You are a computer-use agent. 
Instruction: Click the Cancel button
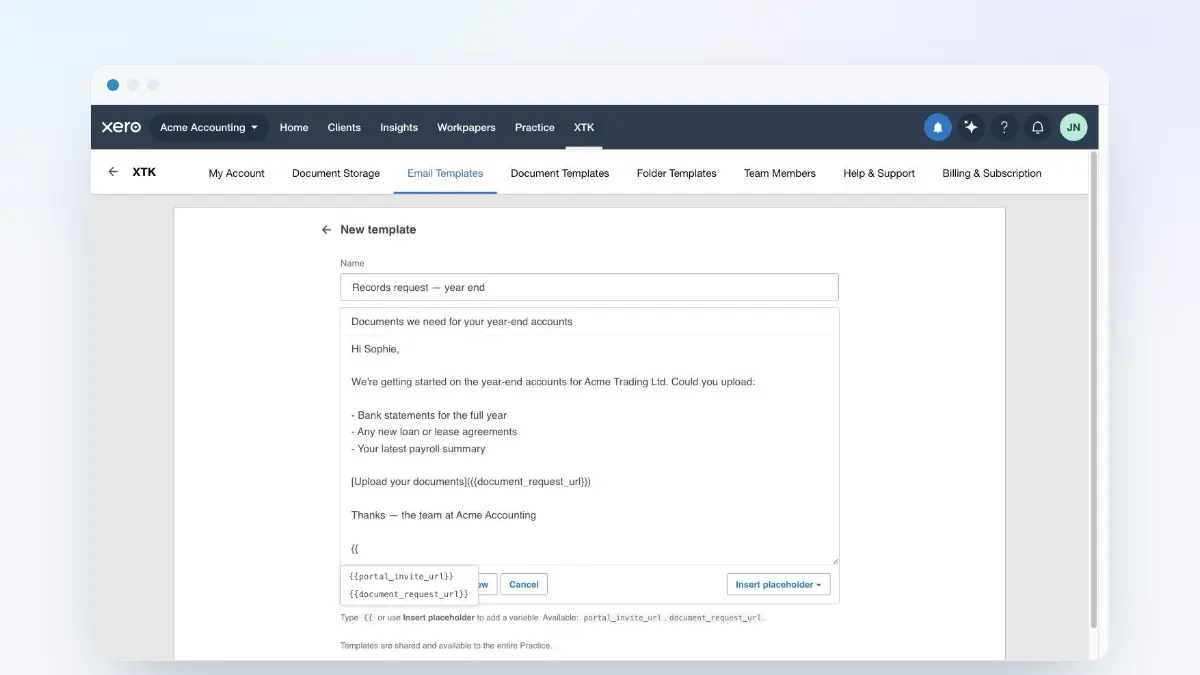click(524, 584)
